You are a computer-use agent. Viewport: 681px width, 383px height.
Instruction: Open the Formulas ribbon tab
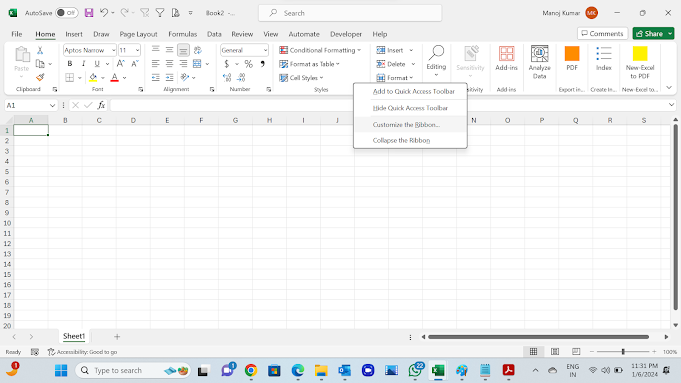coord(182,34)
